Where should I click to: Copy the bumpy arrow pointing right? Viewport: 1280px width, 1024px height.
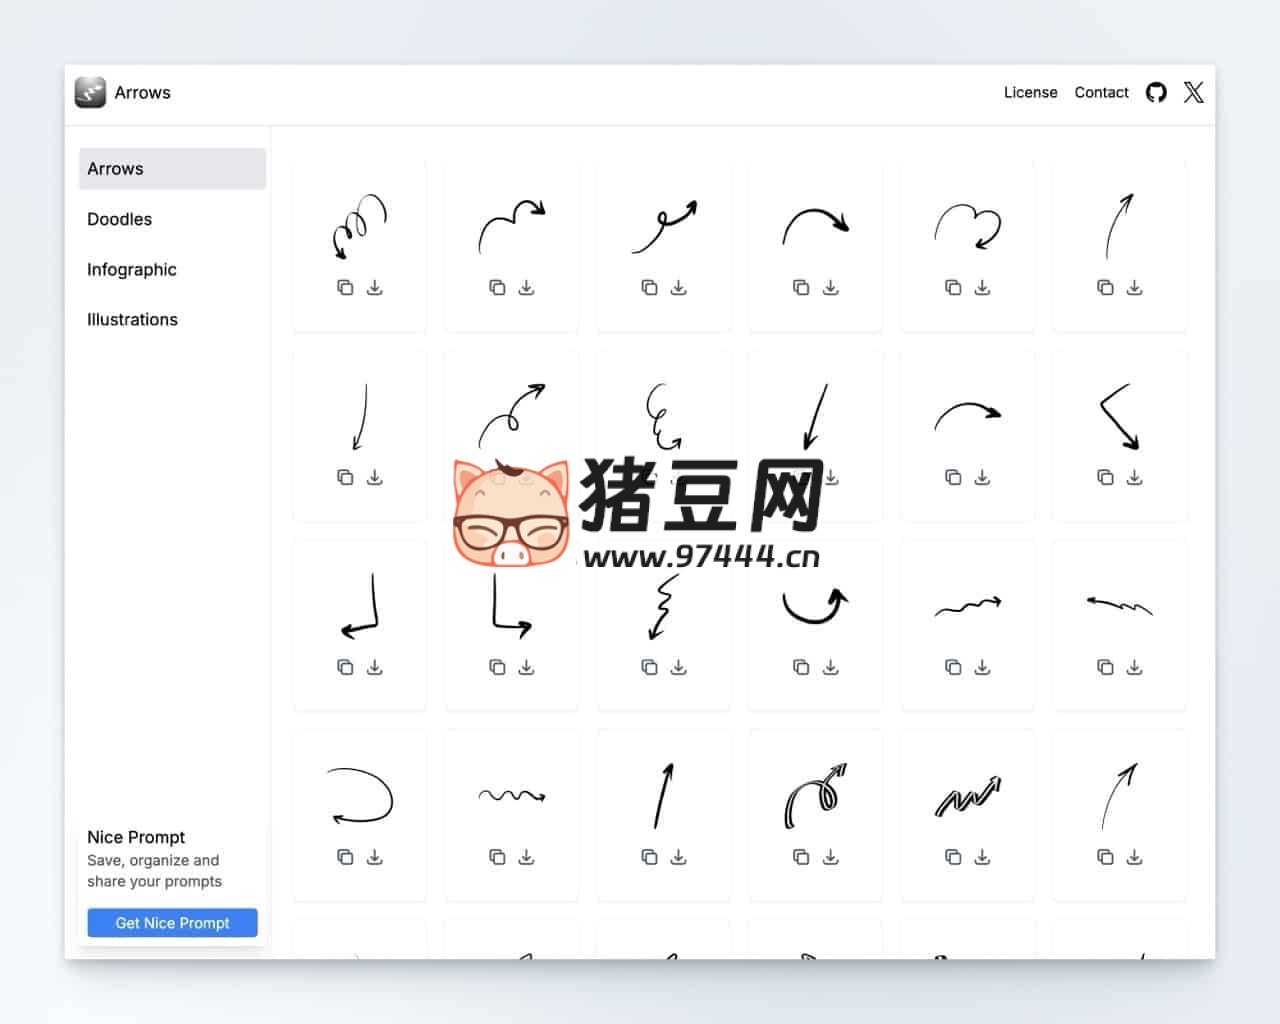coord(497,287)
